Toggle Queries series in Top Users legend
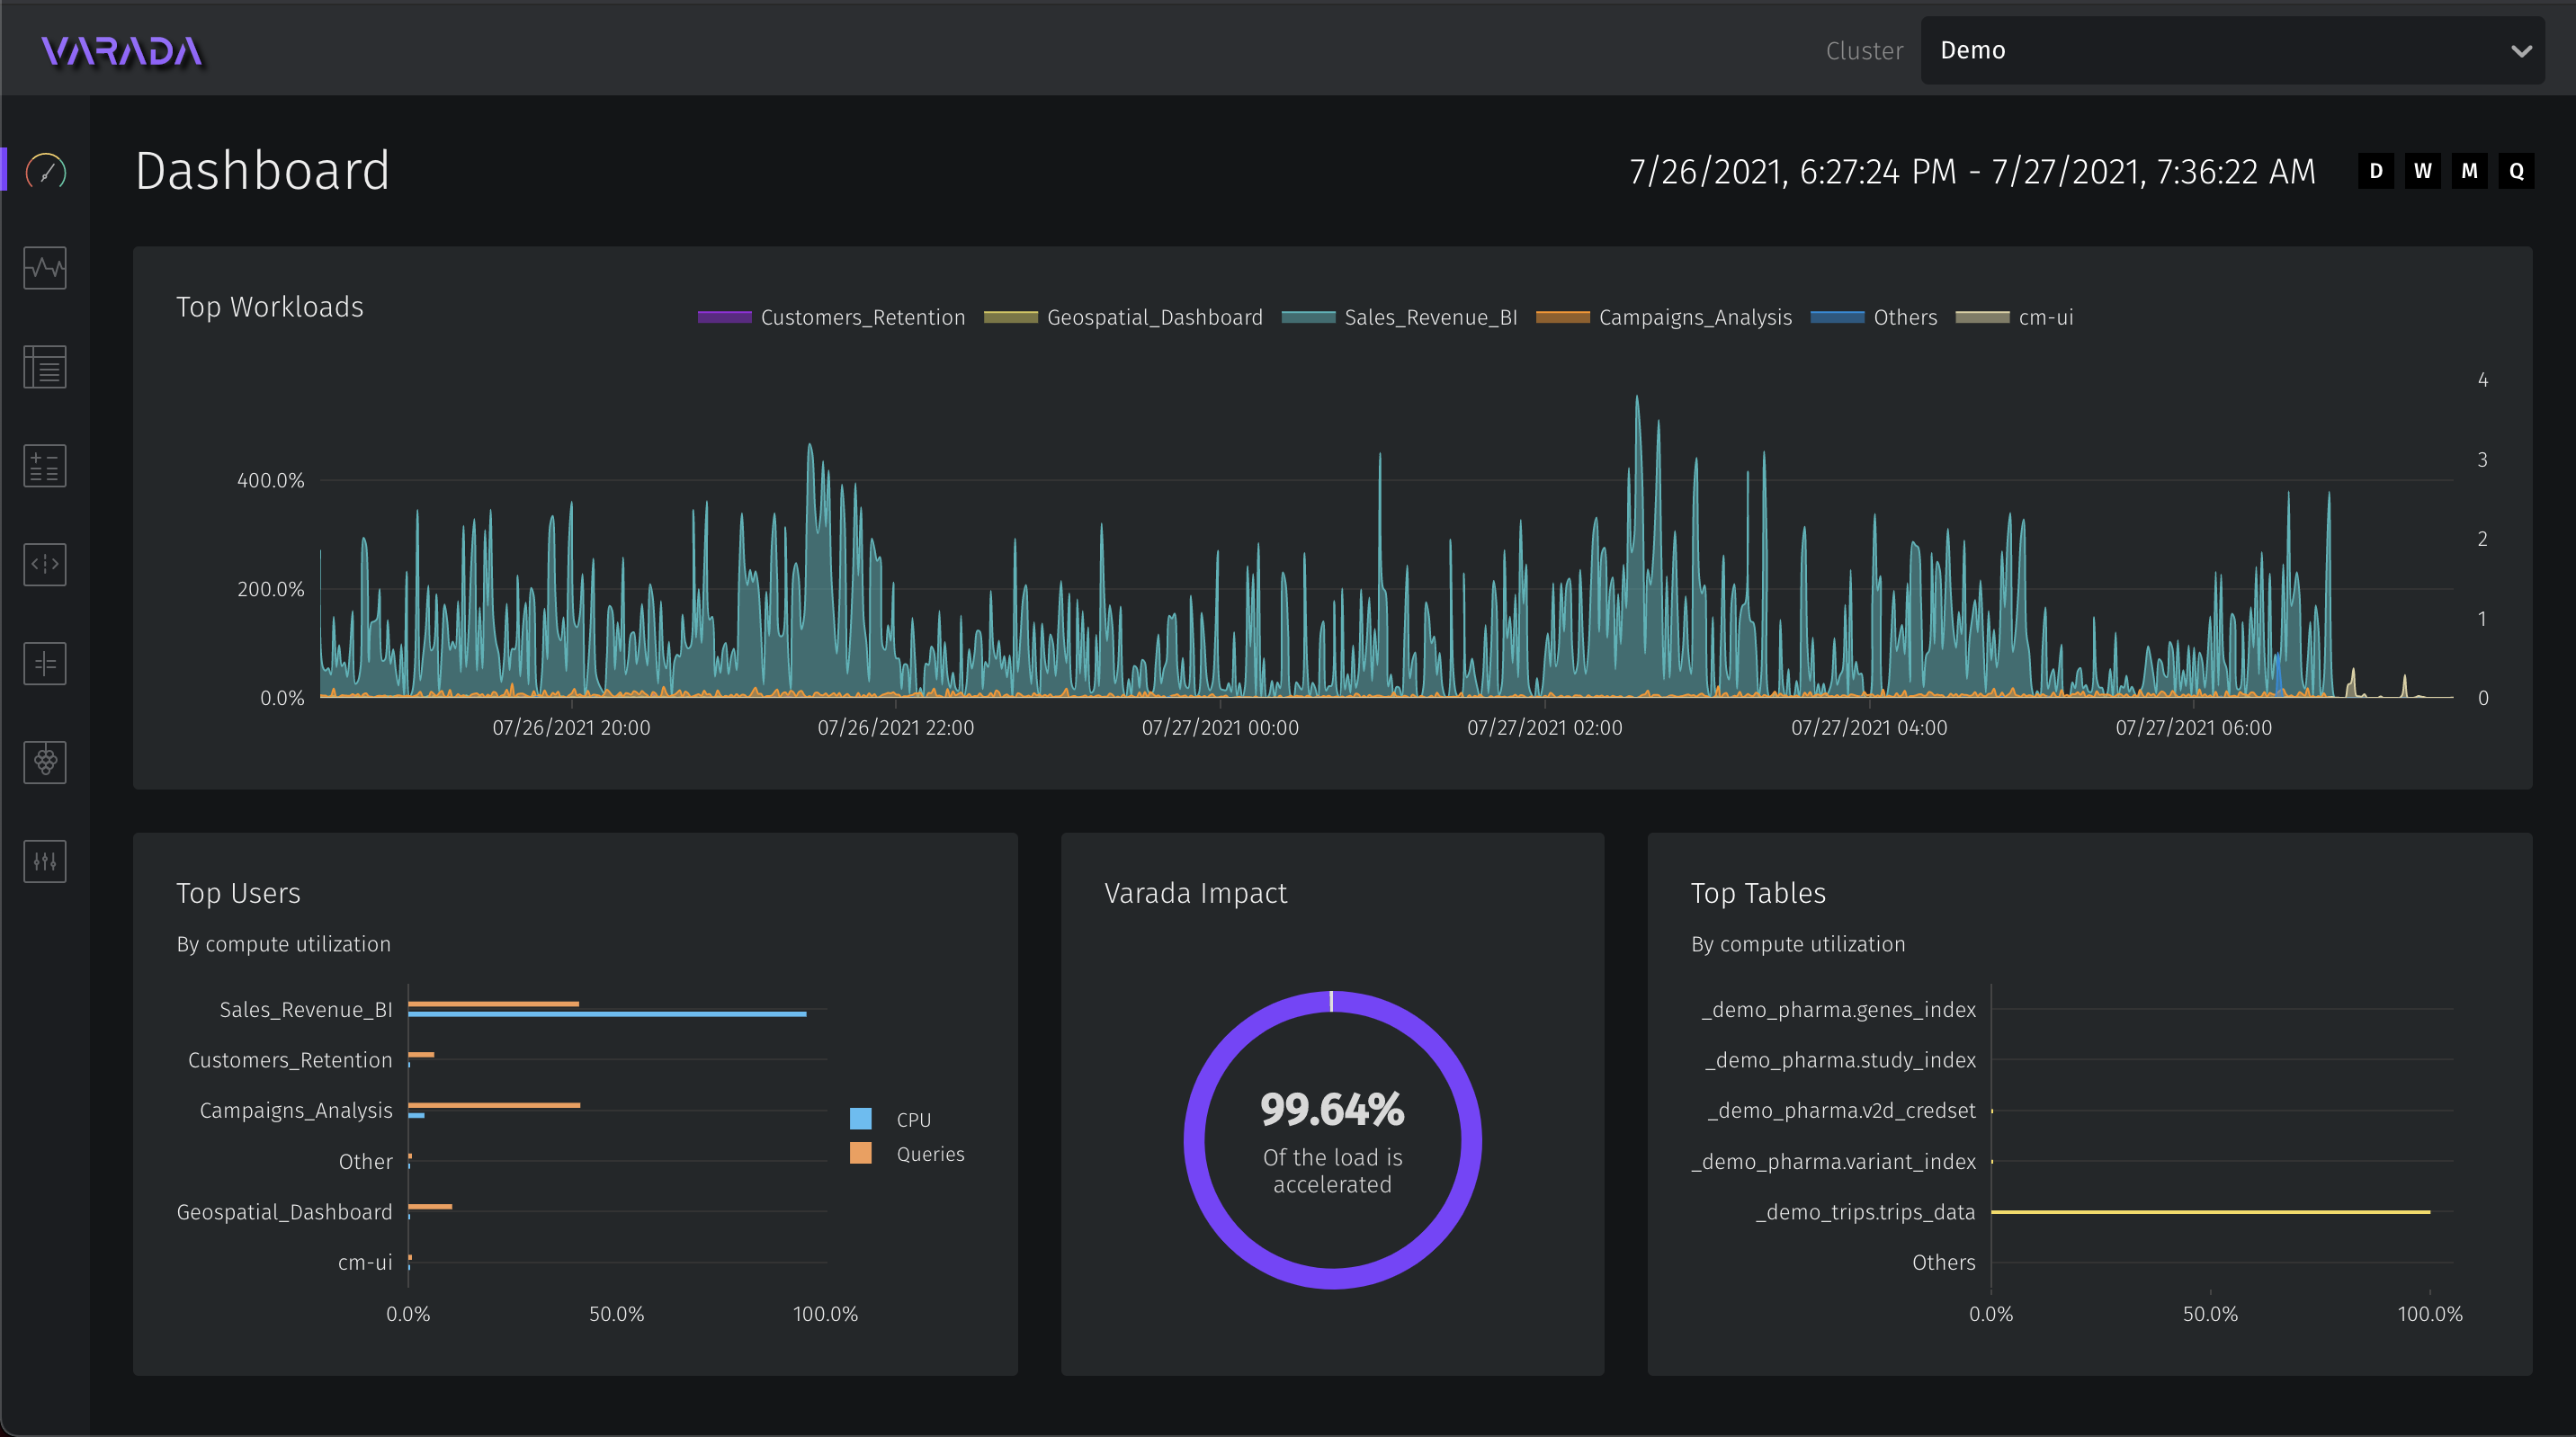The image size is (2576, 1437). pos(907,1153)
